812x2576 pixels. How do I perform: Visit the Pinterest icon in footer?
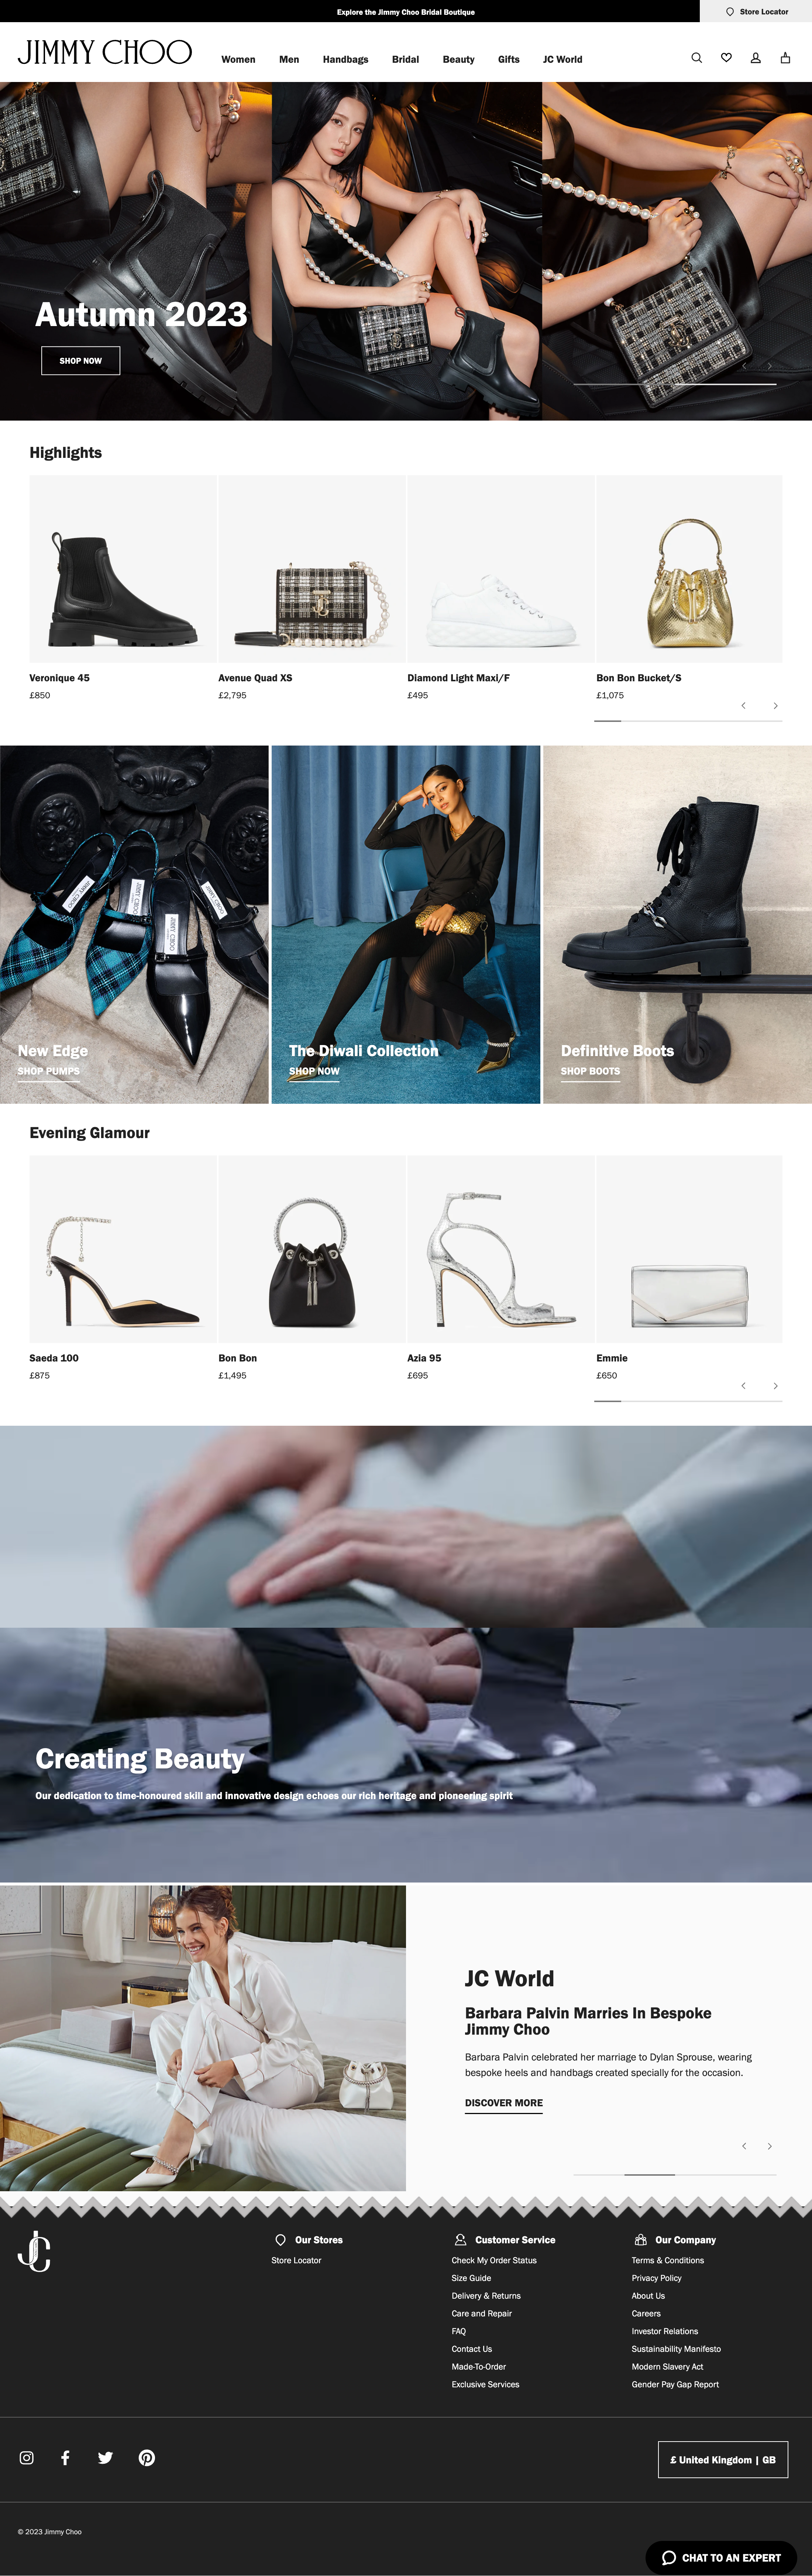pos(147,2457)
